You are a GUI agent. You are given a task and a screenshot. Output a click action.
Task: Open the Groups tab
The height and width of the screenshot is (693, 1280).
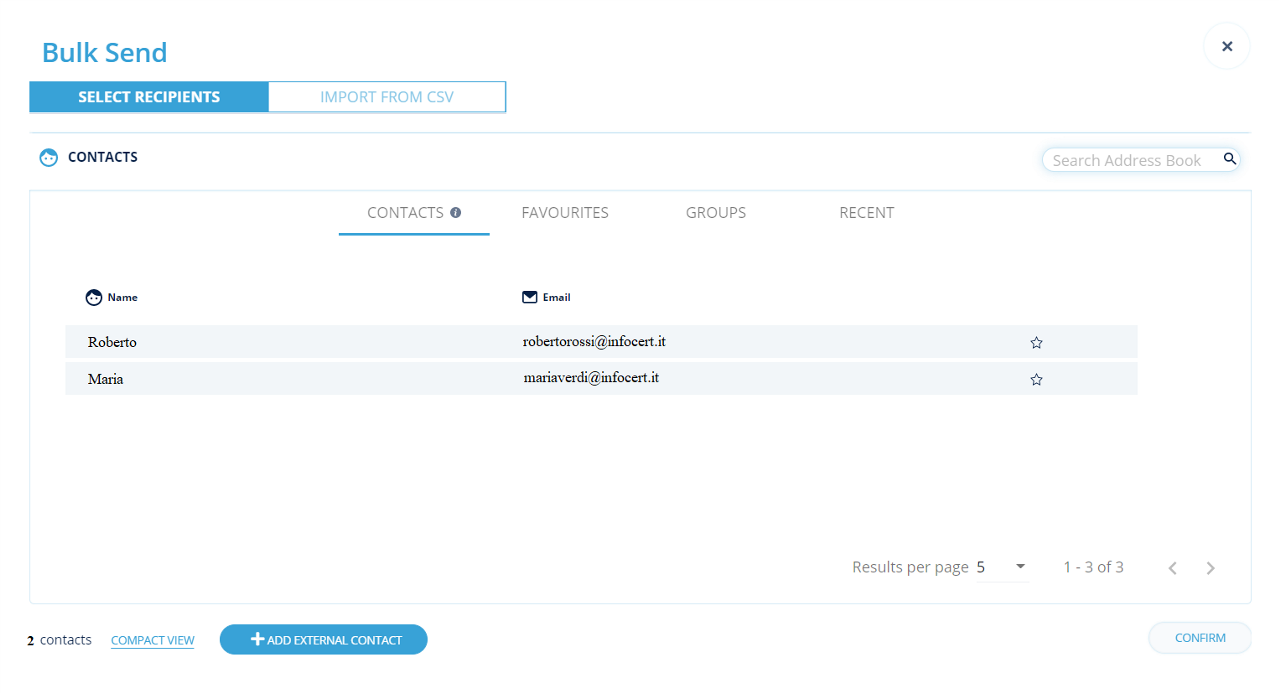[716, 212]
